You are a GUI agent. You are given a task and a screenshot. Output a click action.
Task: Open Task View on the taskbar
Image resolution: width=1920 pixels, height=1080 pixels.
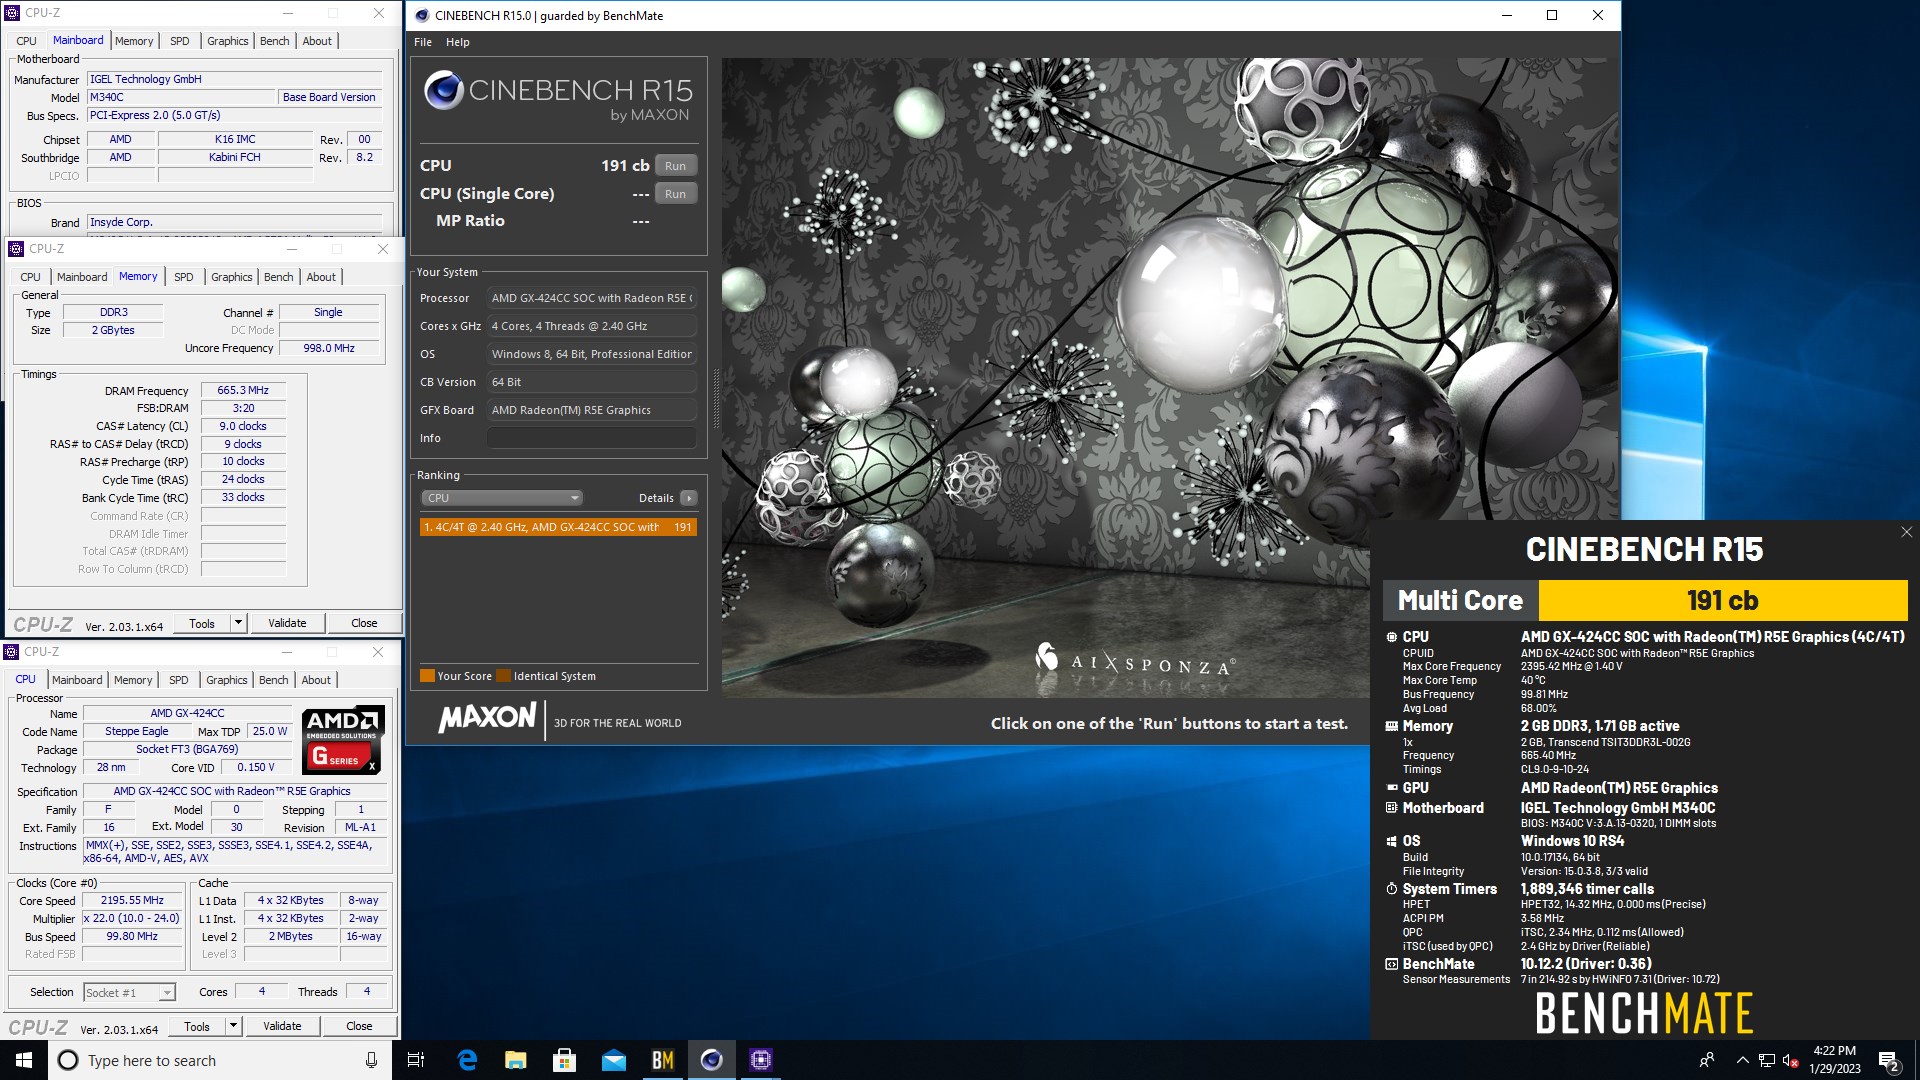coord(416,1060)
